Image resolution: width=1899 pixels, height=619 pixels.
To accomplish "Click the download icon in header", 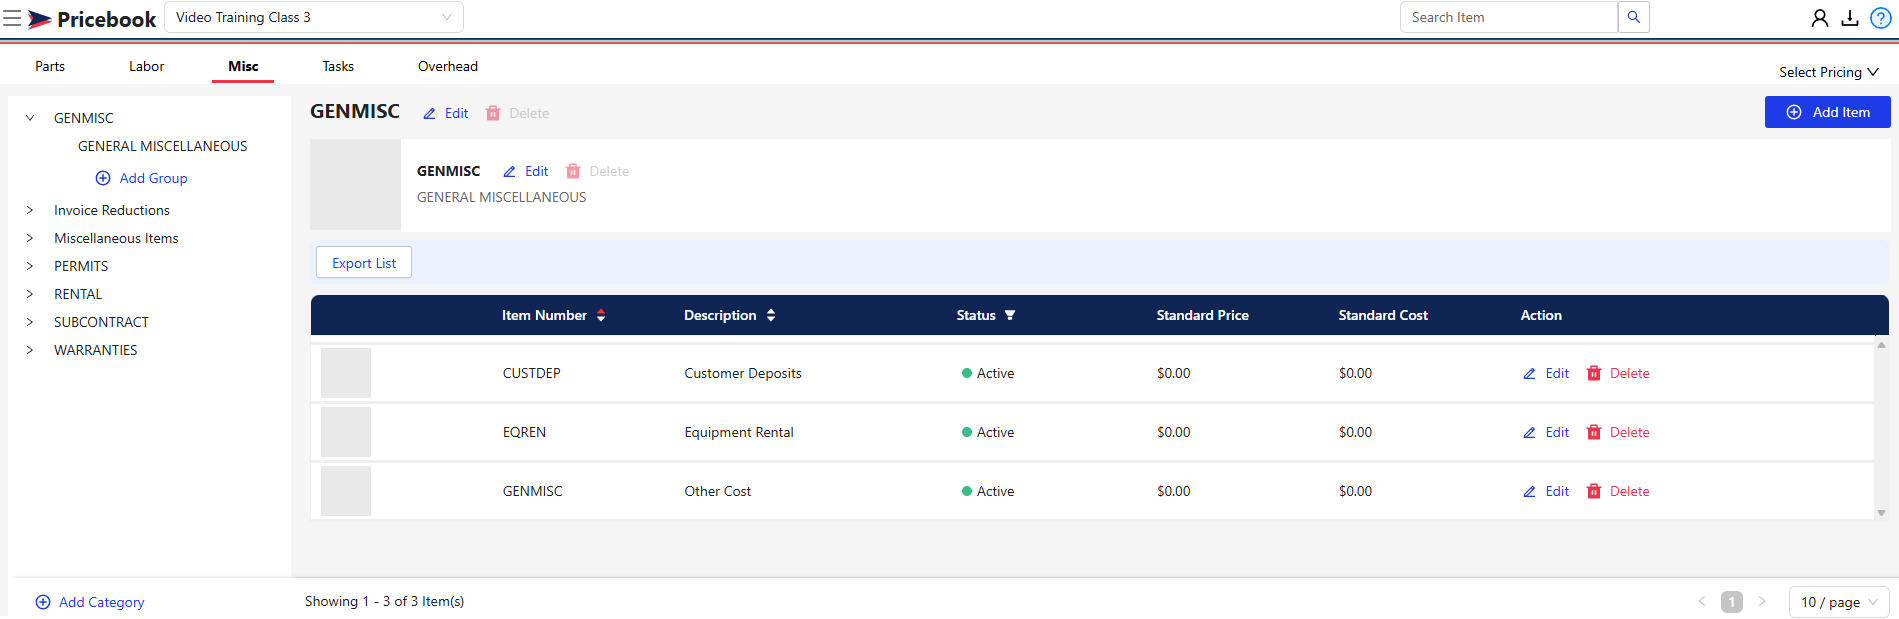I will (x=1850, y=18).
